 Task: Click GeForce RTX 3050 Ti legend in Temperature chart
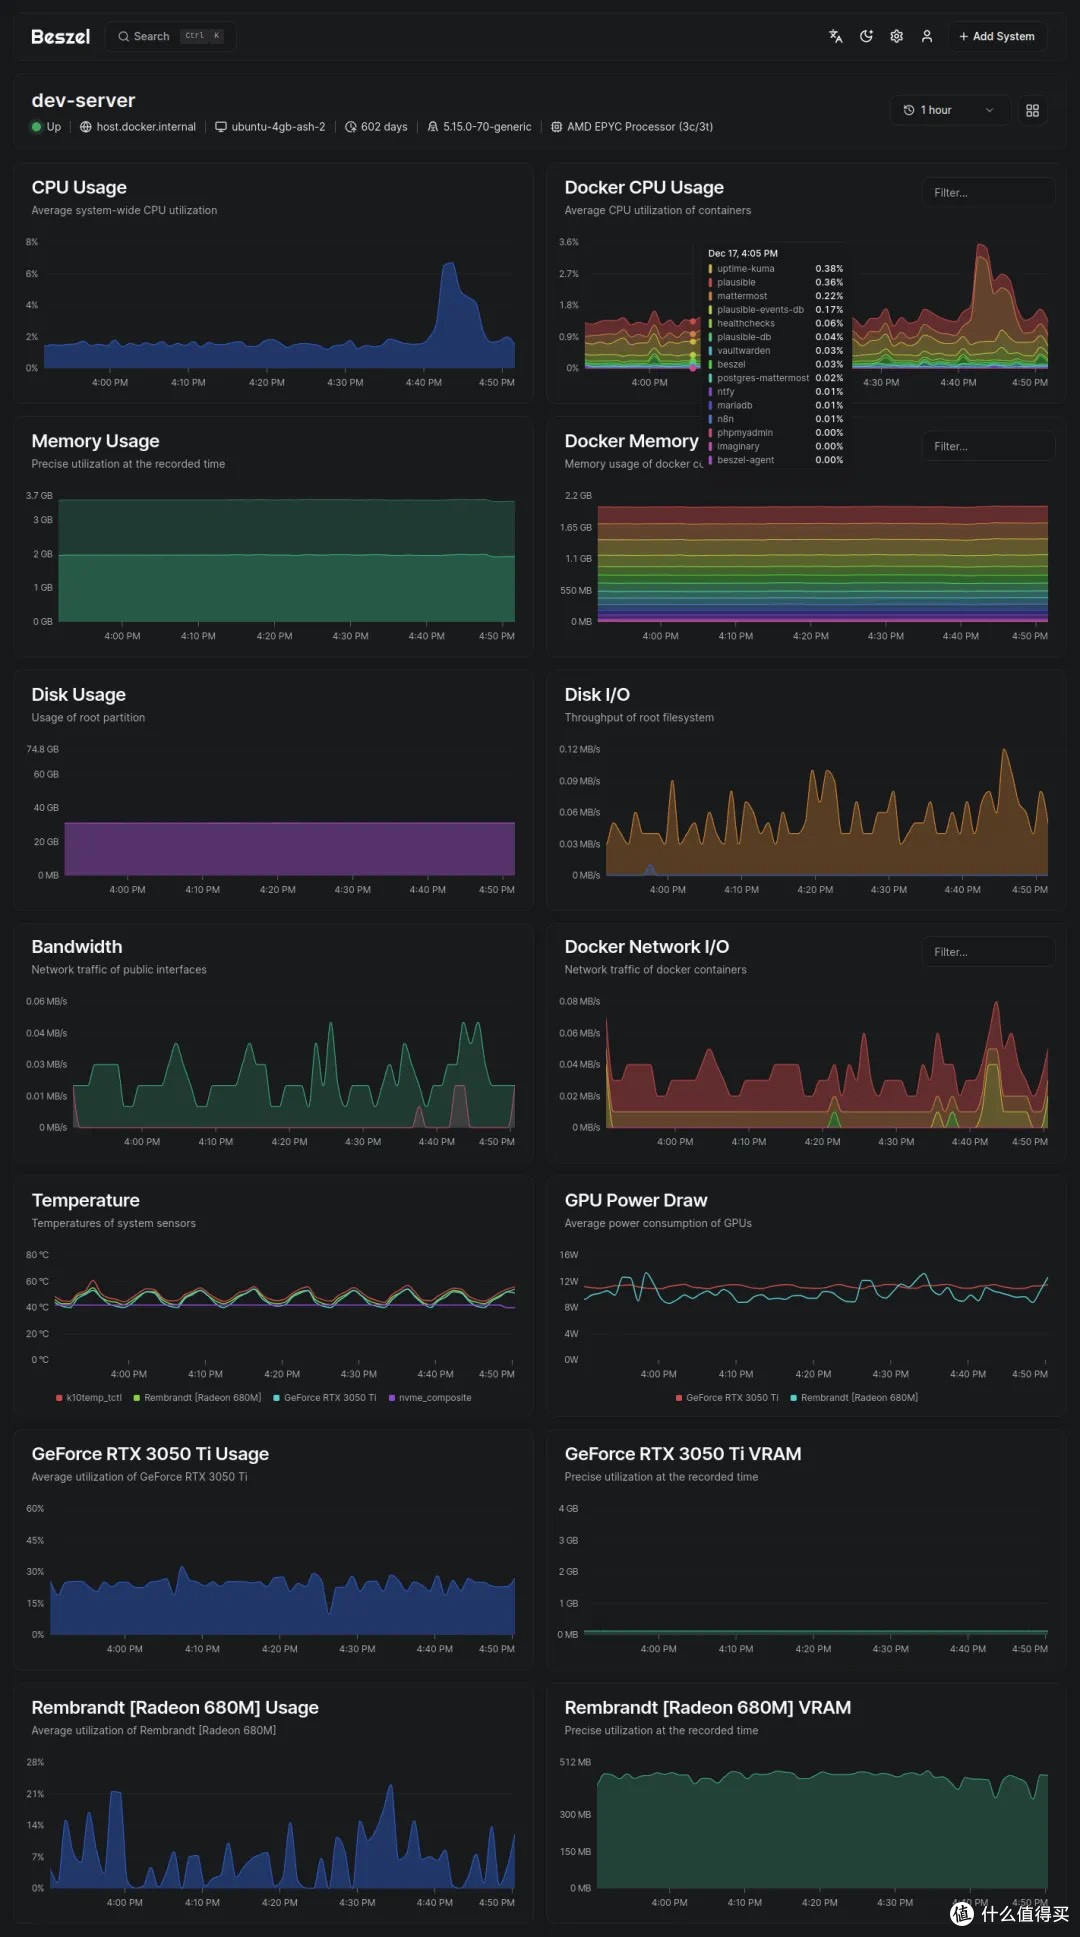[325, 1398]
